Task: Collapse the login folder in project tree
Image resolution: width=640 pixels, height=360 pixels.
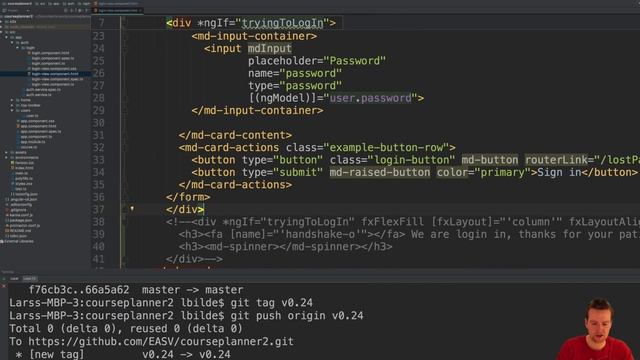Action: click(18, 48)
